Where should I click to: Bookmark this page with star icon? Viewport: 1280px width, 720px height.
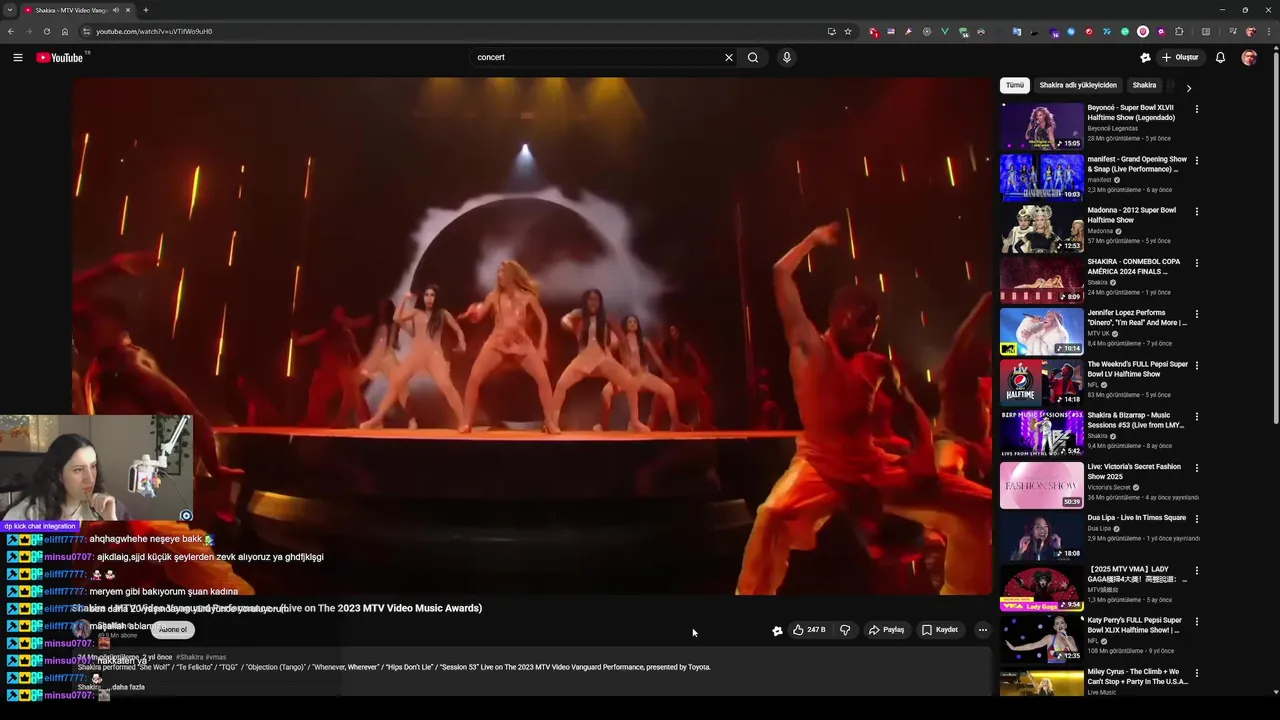click(x=848, y=31)
